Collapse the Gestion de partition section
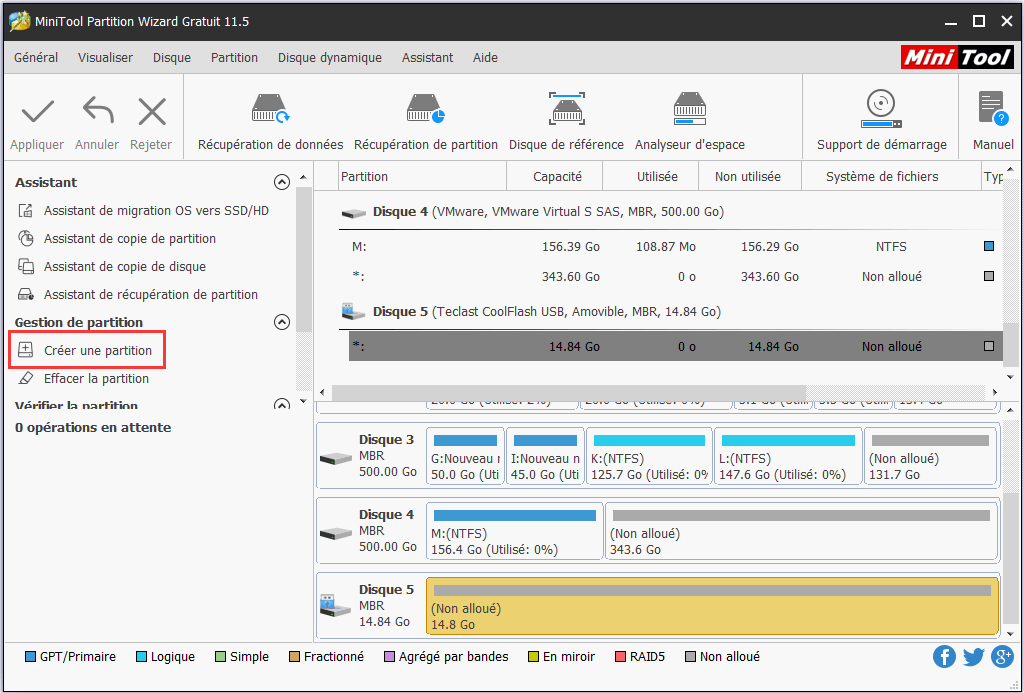The width and height of the screenshot is (1024, 693). point(281,322)
